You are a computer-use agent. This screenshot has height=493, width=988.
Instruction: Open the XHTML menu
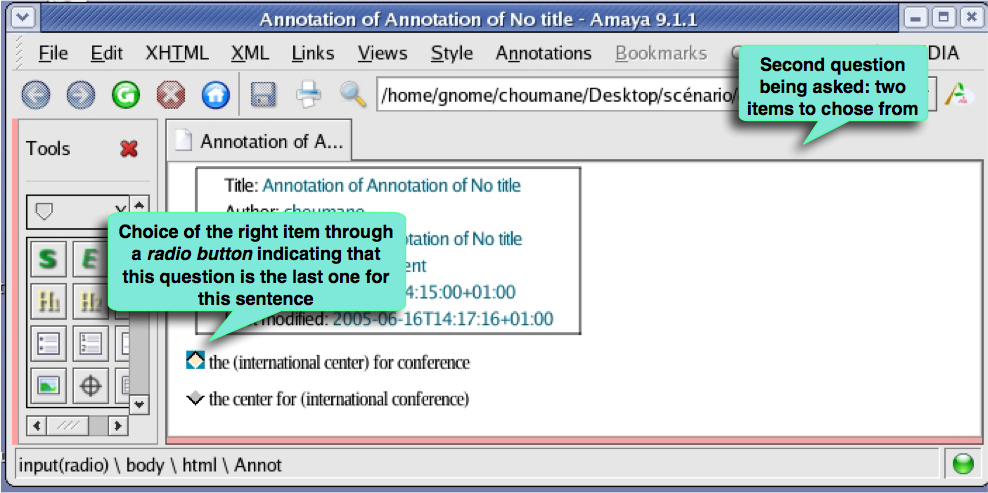point(177,54)
